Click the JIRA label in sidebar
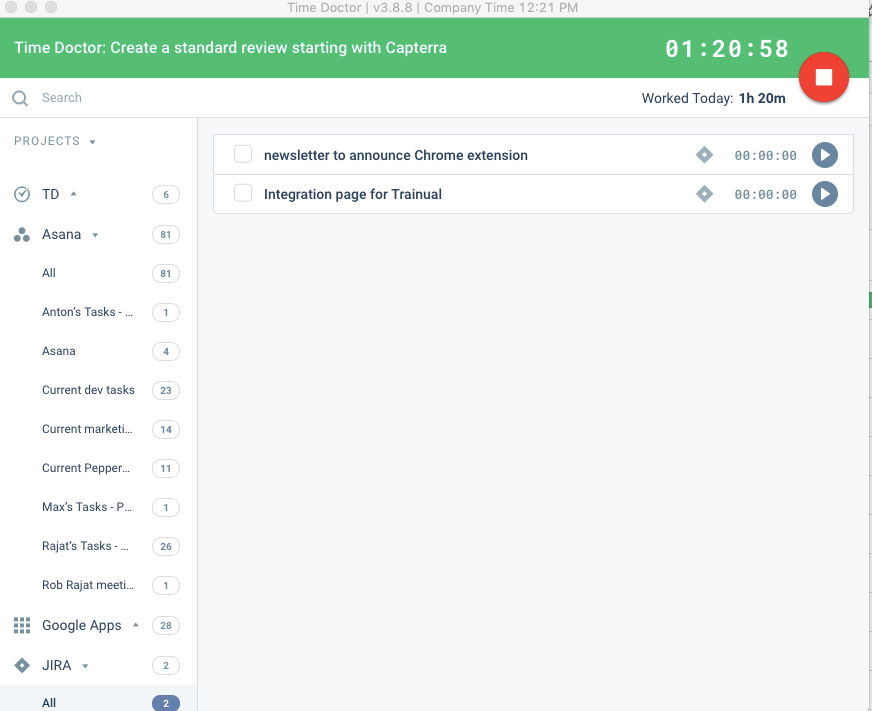872x711 pixels. click(x=57, y=665)
